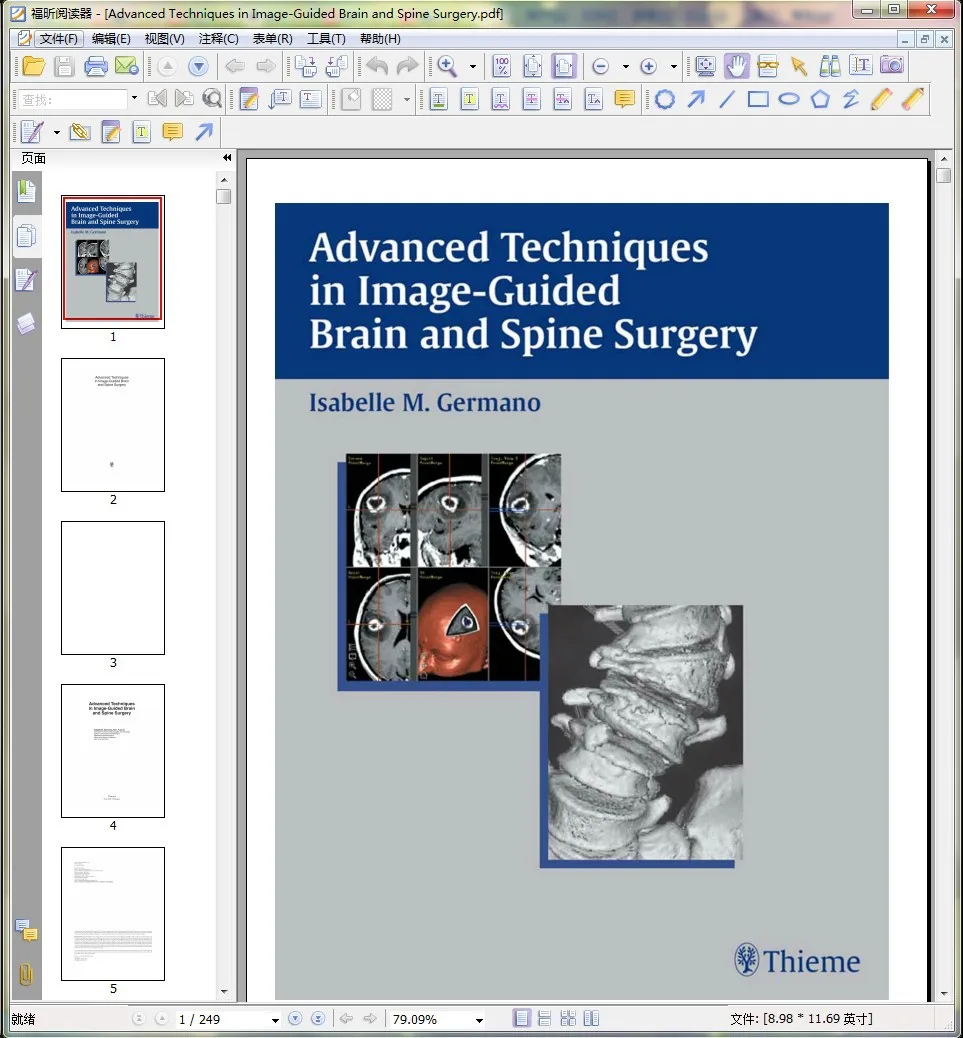Email the document using the envelope icon
This screenshot has height=1038, width=963.
[126, 66]
